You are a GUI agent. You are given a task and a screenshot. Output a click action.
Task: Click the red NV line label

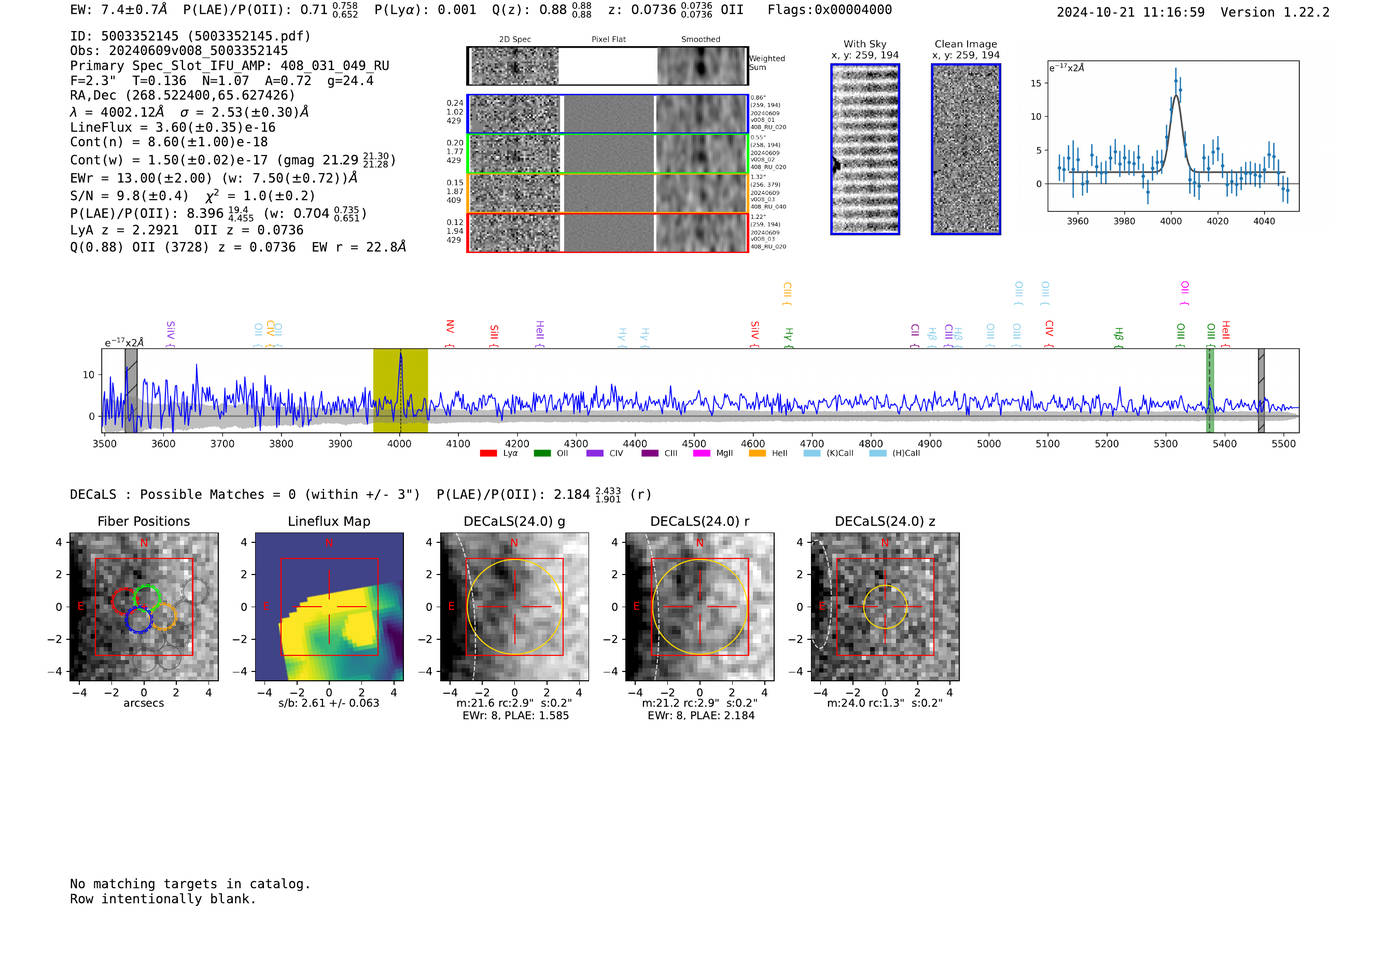click(x=450, y=332)
